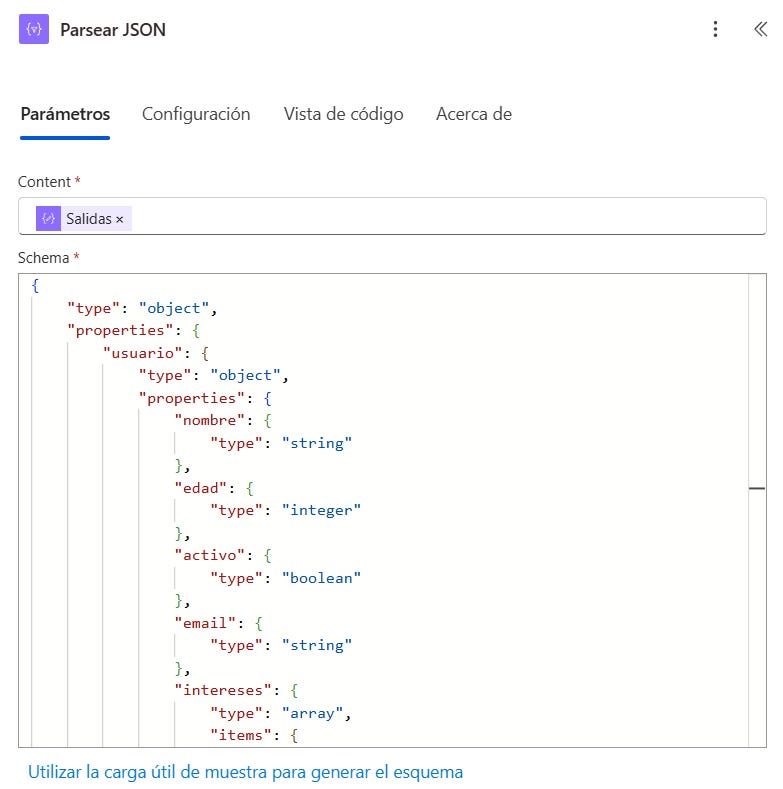Switch to the Configuración tab
The height and width of the screenshot is (789, 783).
pos(196,114)
